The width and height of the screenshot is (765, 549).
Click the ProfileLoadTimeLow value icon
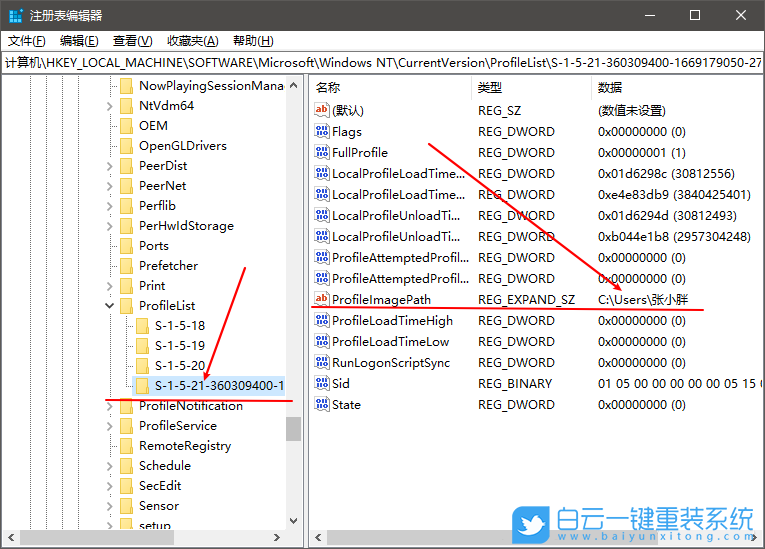pyautogui.click(x=322, y=341)
